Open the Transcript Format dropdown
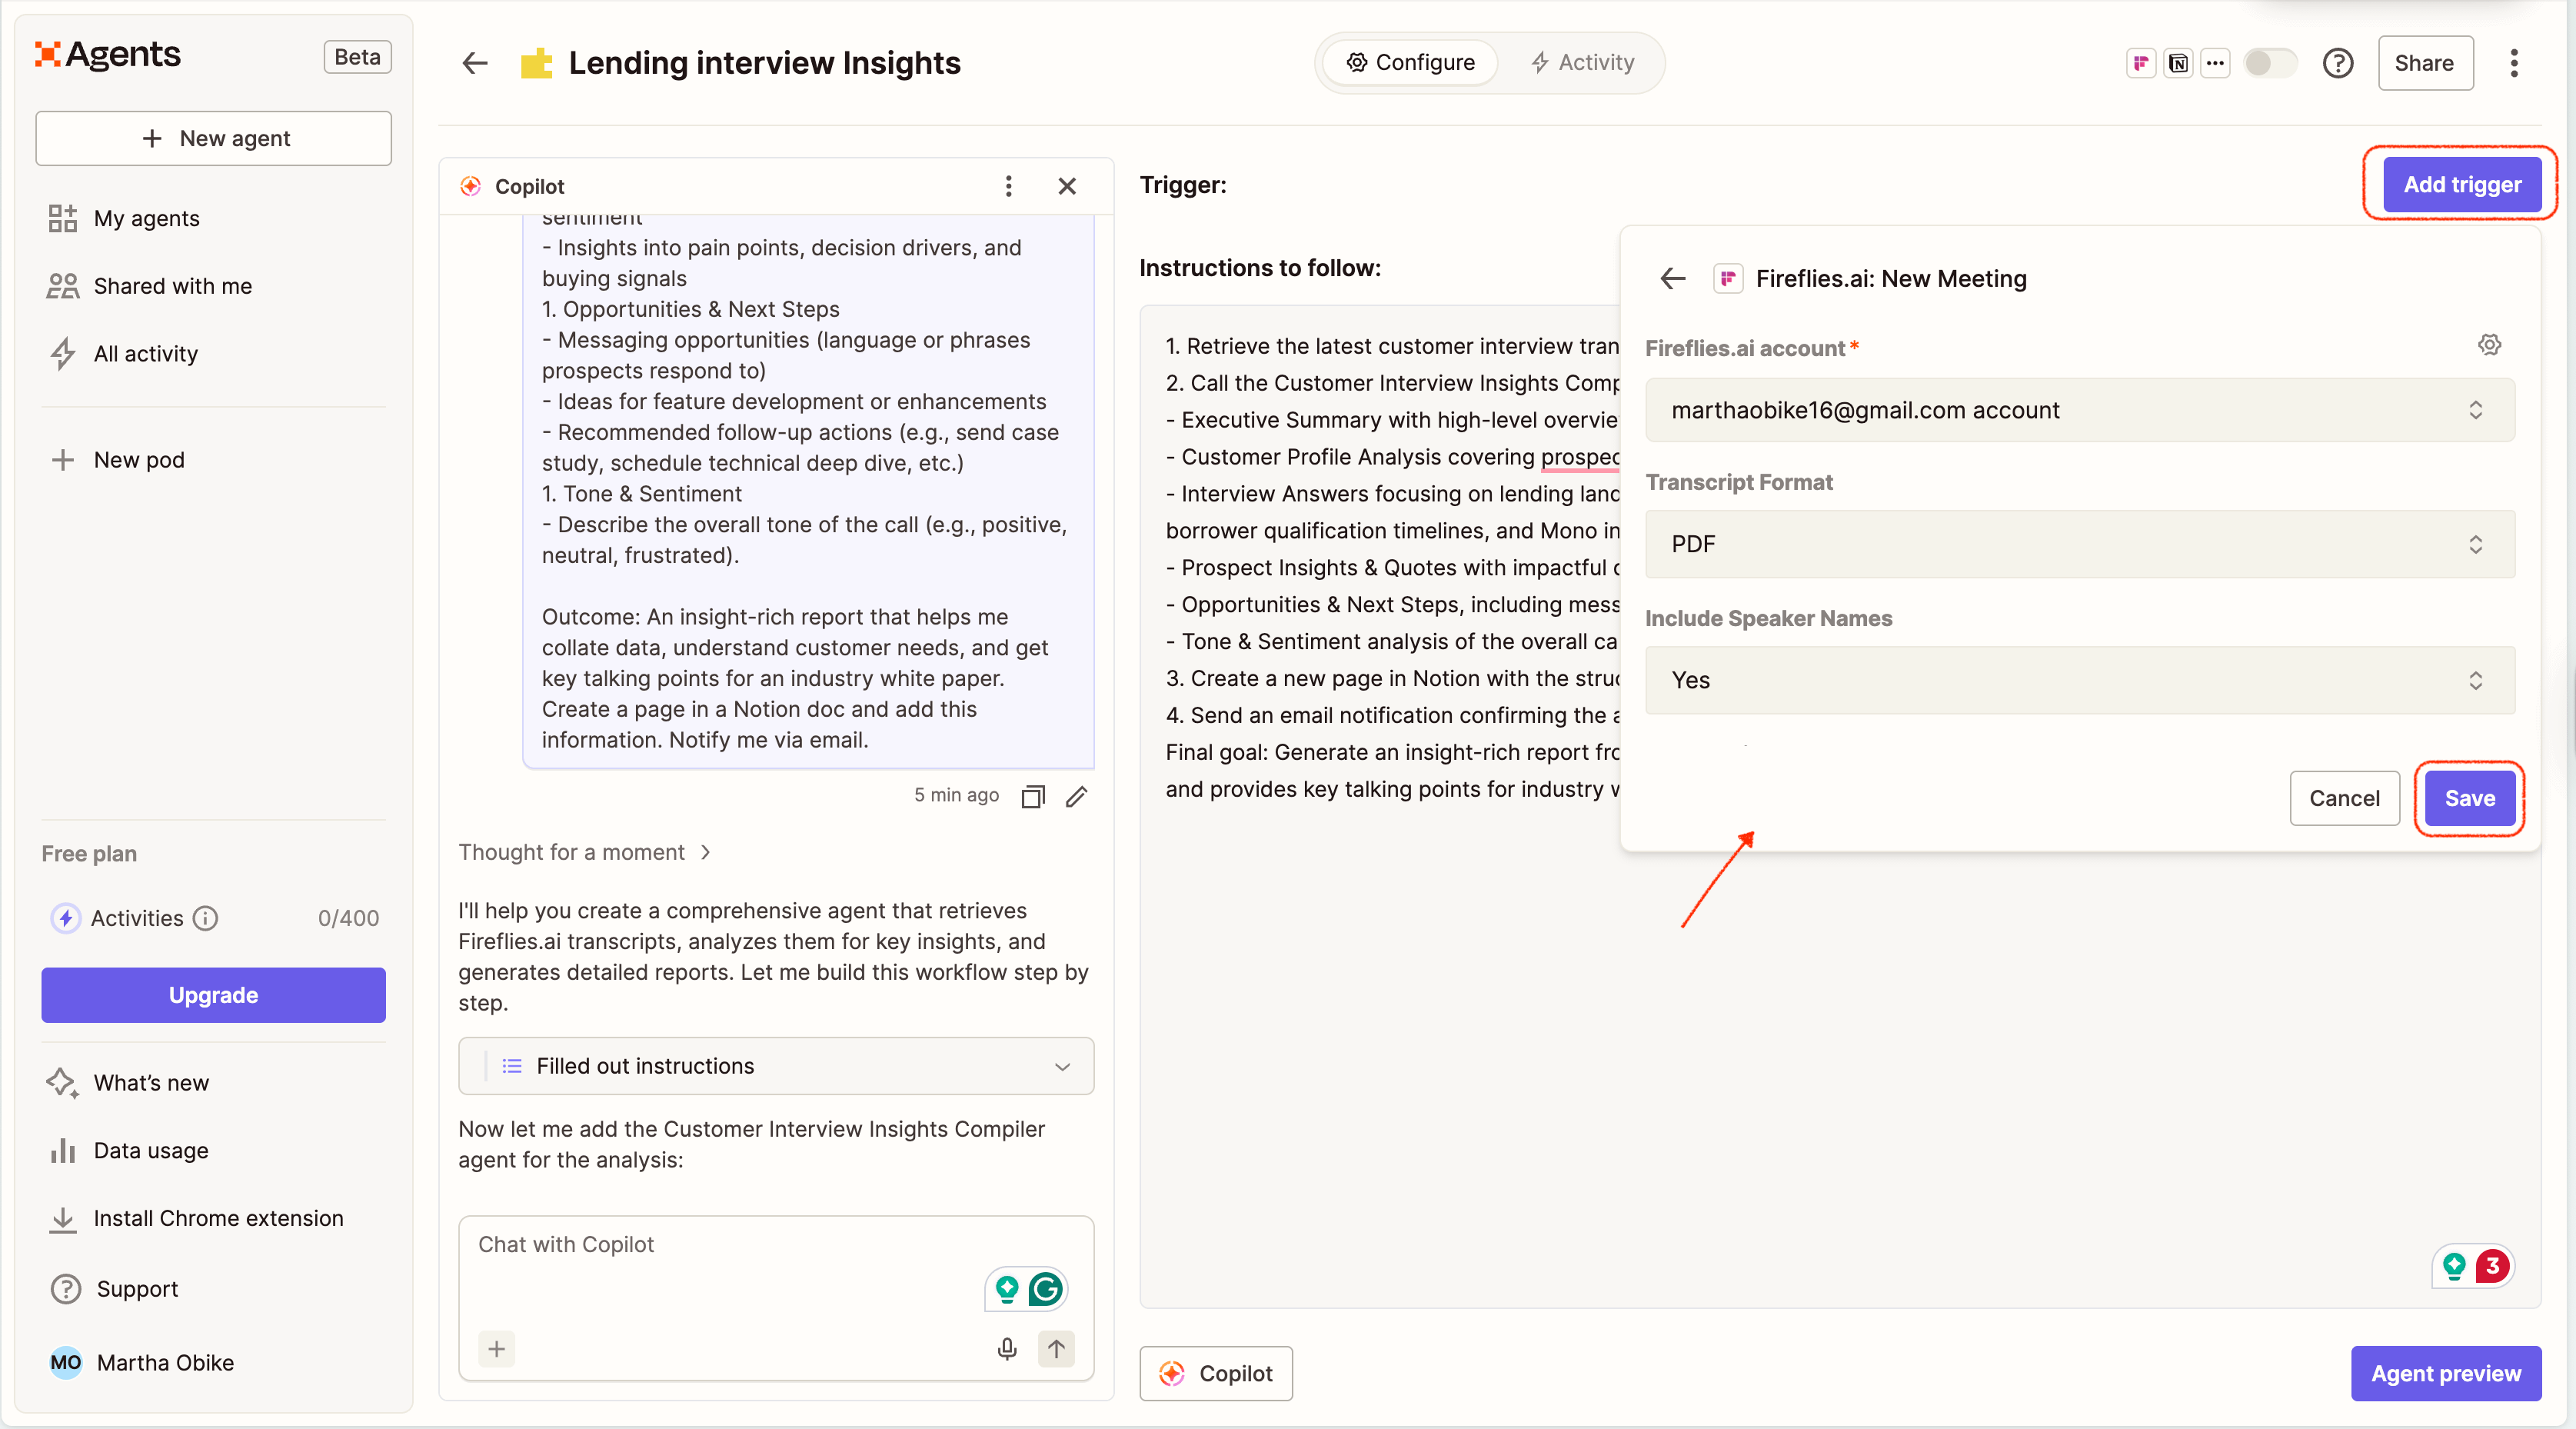Screen dimensions: 2576x1429 click(x=2079, y=544)
